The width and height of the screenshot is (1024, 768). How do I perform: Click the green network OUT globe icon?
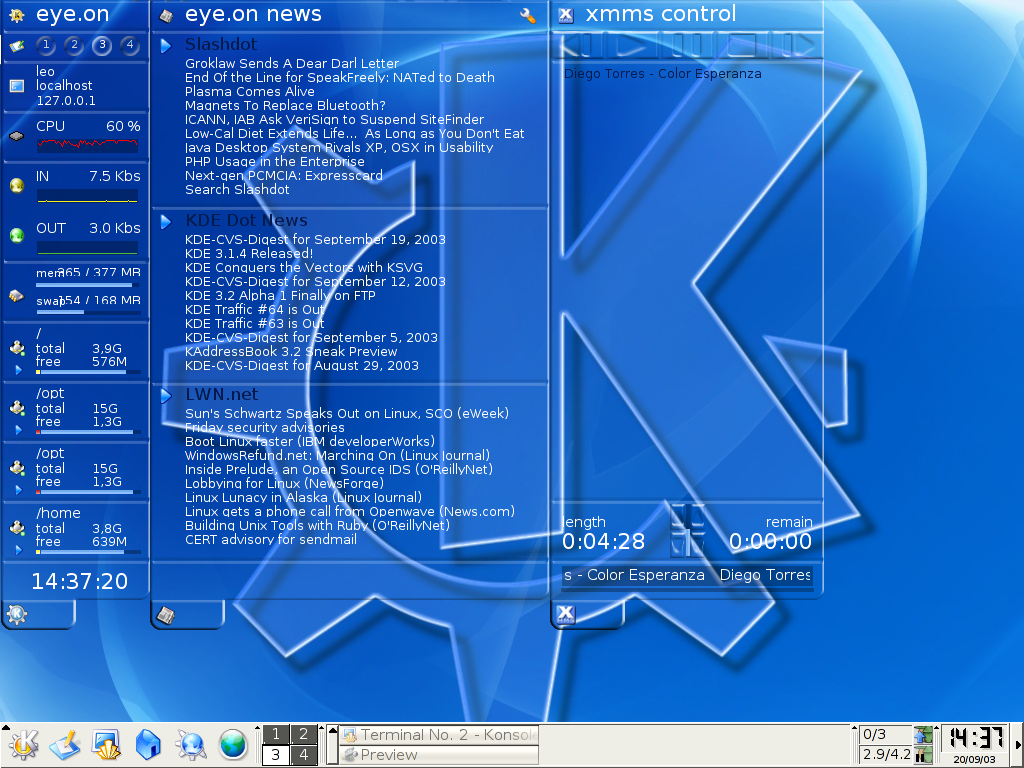pyautogui.click(x=17, y=235)
